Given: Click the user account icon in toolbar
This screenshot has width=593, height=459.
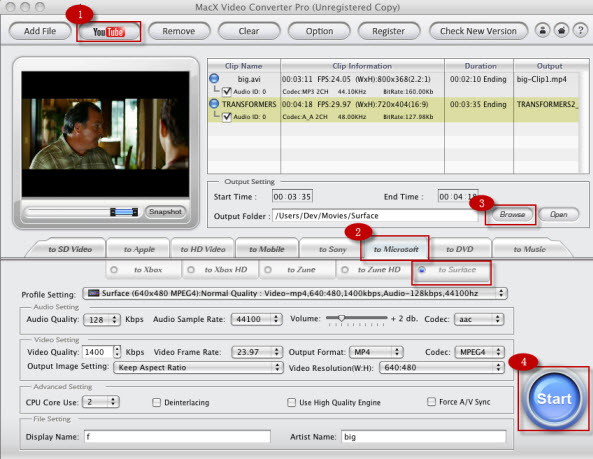Looking at the screenshot, I should tap(542, 30).
